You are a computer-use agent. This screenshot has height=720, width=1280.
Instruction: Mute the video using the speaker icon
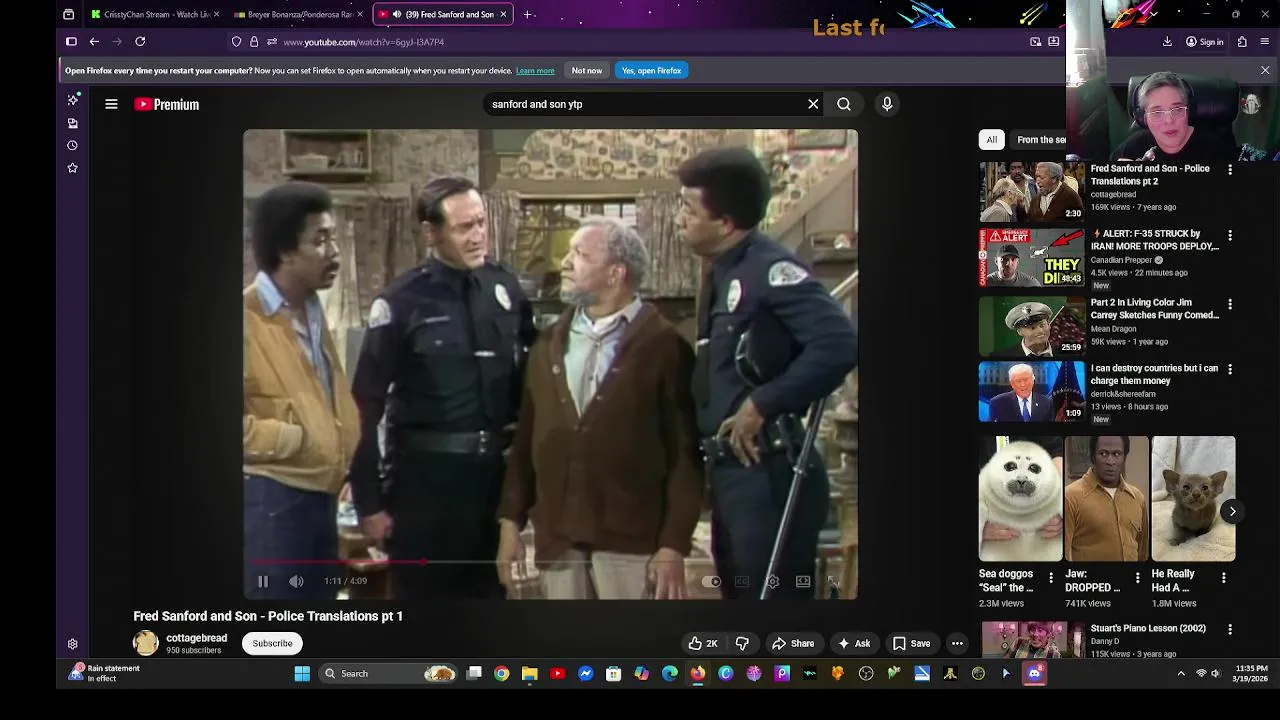pyautogui.click(x=296, y=581)
